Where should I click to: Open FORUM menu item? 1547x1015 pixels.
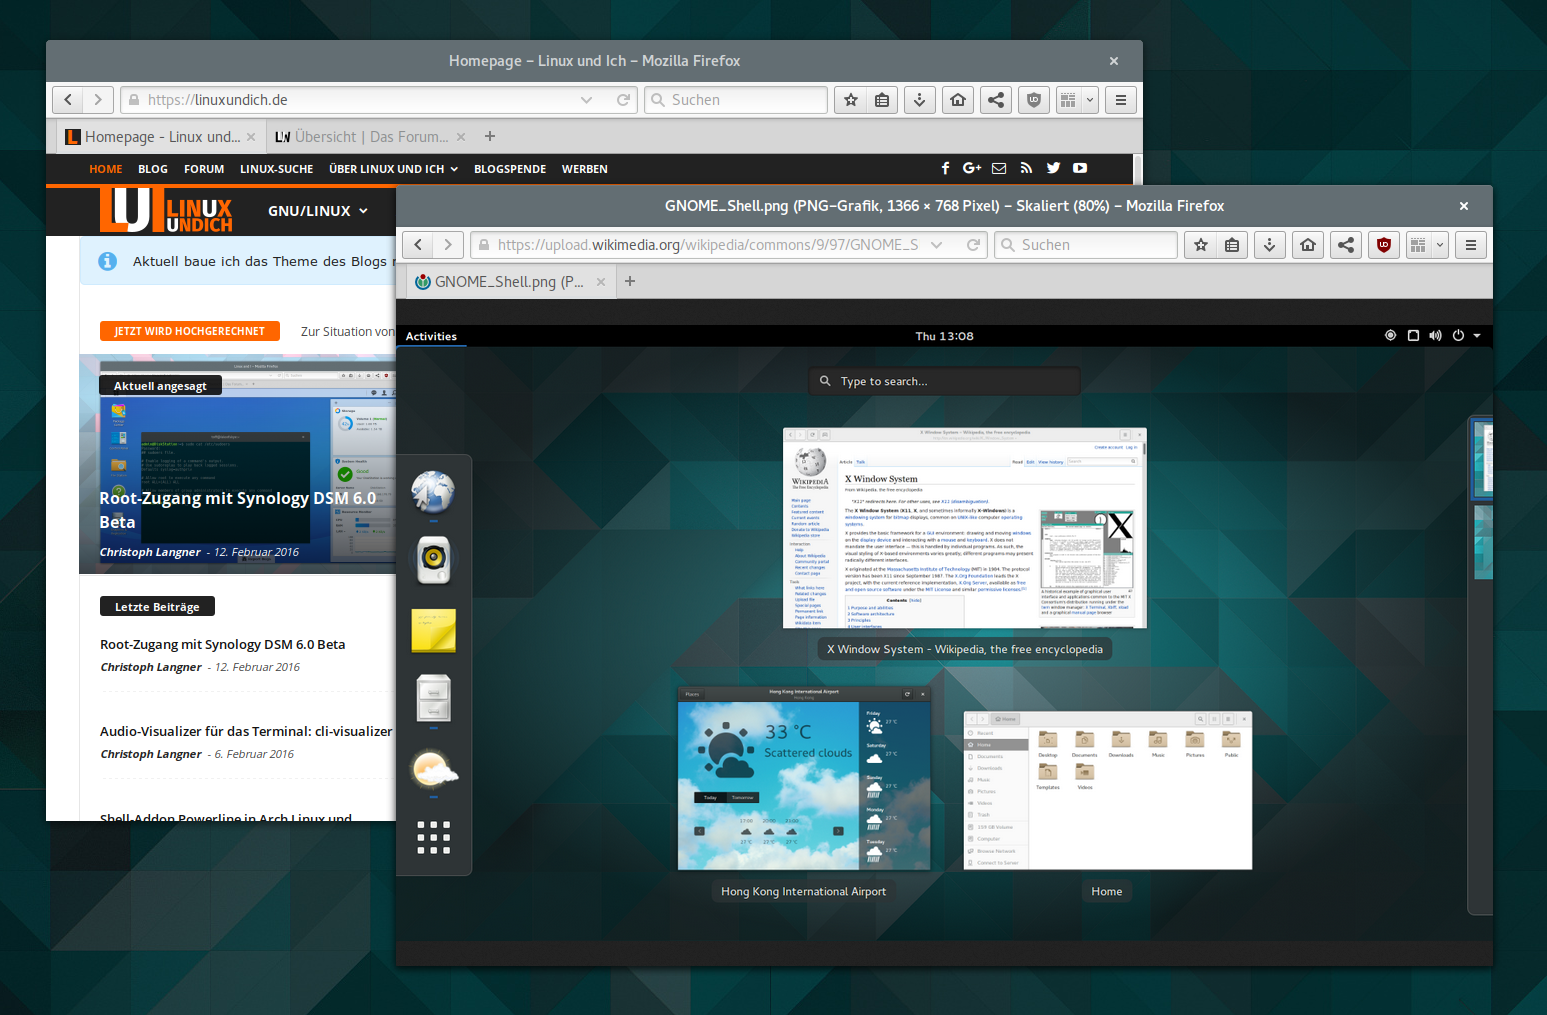[x=204, y=169]
